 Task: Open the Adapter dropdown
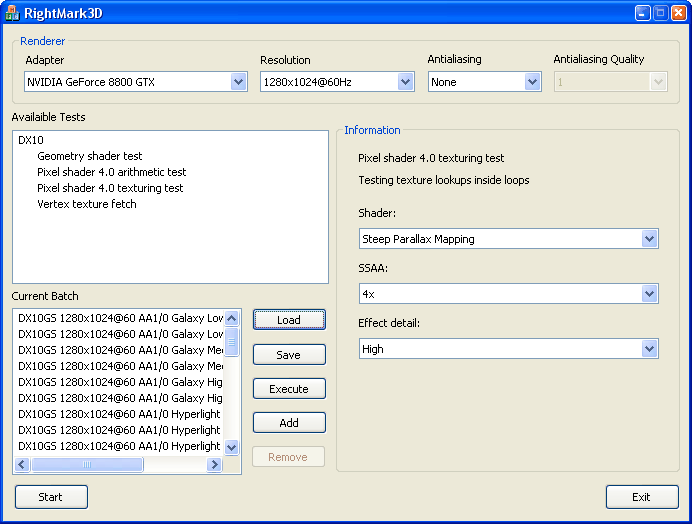[238, 82]
